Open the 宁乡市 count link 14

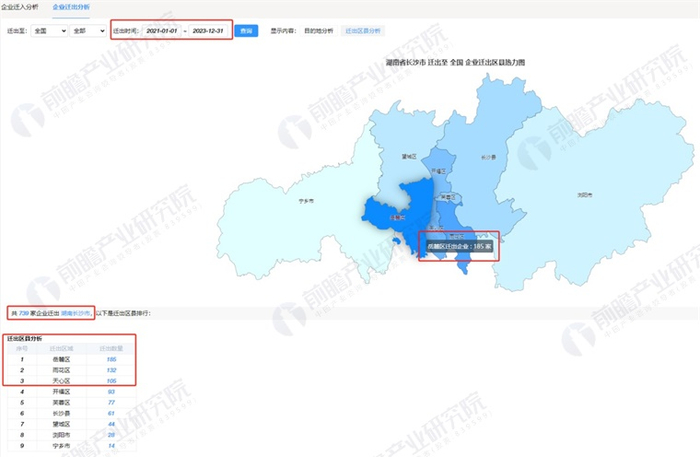111,445
